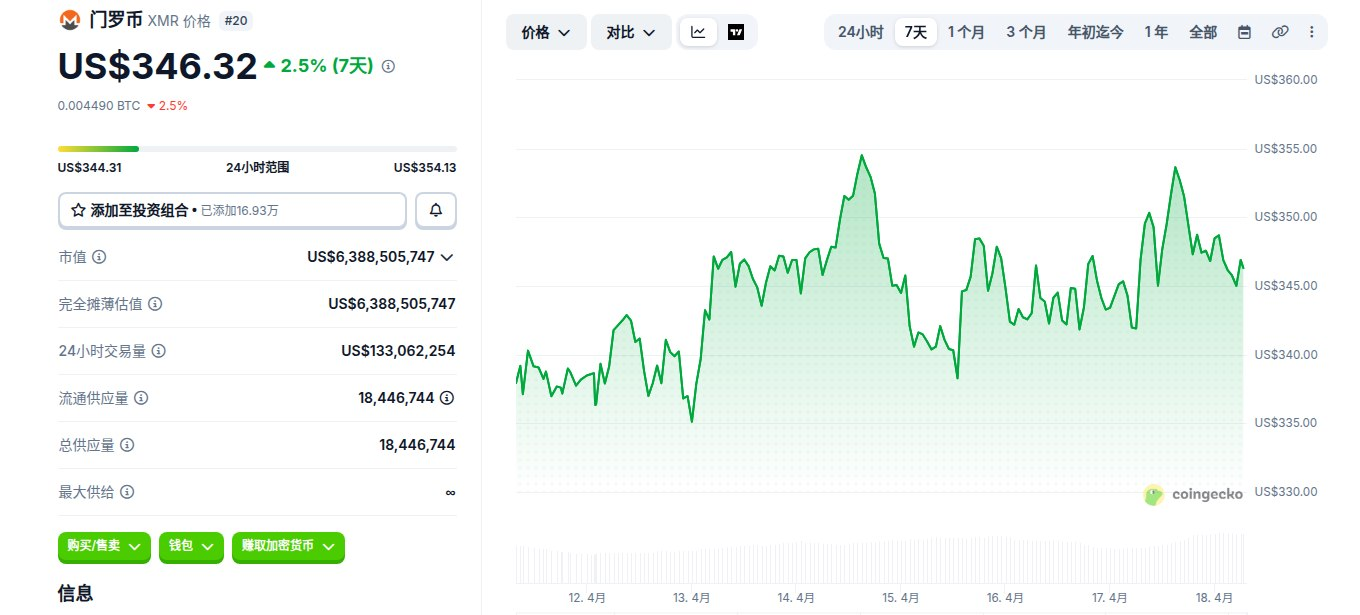The image size is (1360, 615).
Task: Show market cap info tooltip icon
Action: [x=99, y=257]
